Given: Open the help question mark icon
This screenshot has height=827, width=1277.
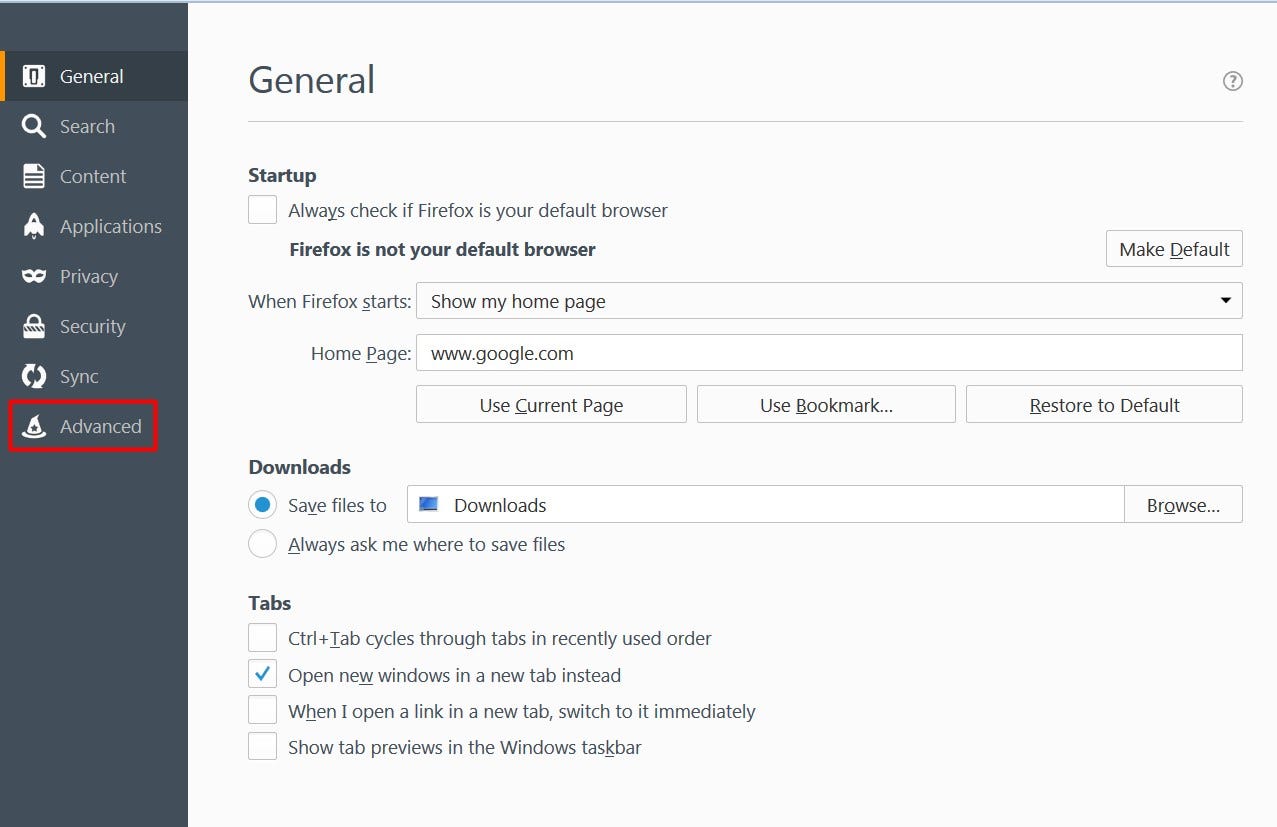Looking at the screenshot, I should [1233, 81].
